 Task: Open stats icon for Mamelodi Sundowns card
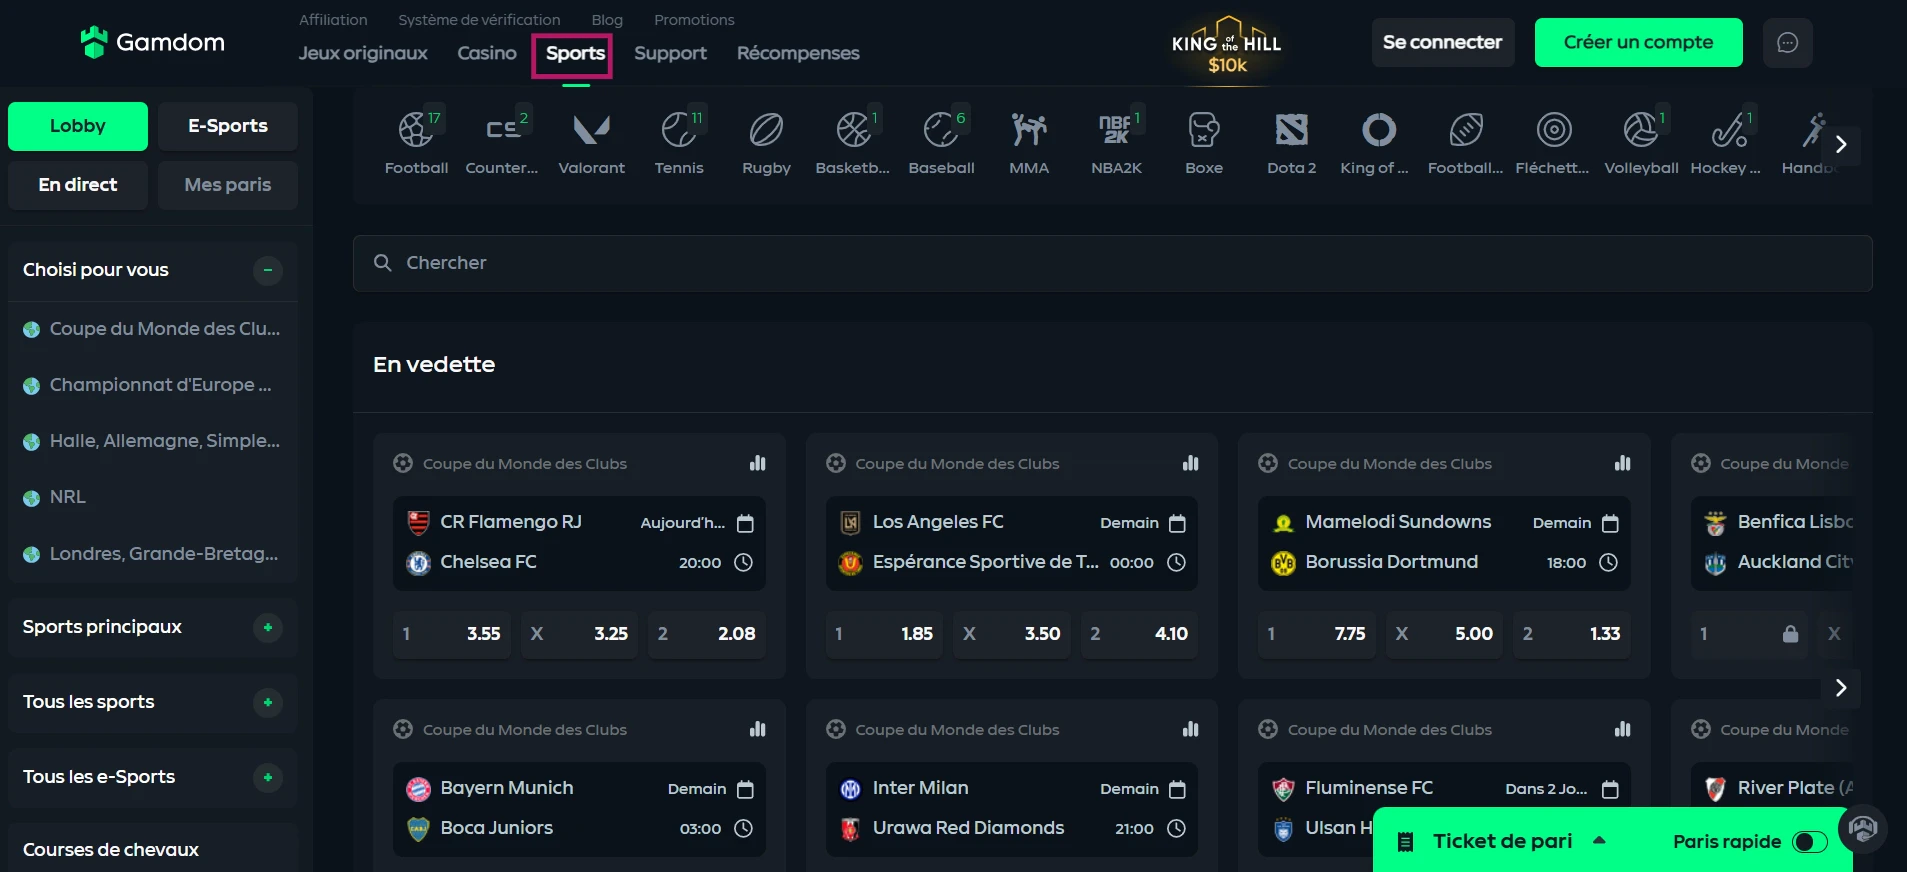click(x=1622, y=463)
